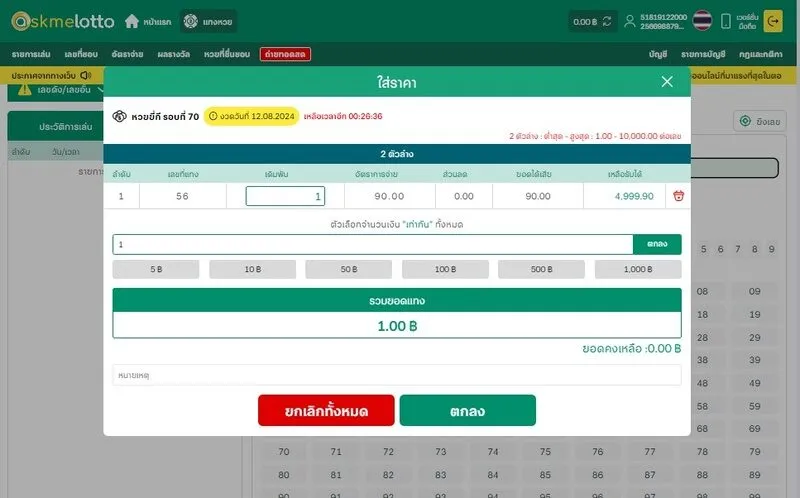Open the second green nav bar item

[81, 54]
